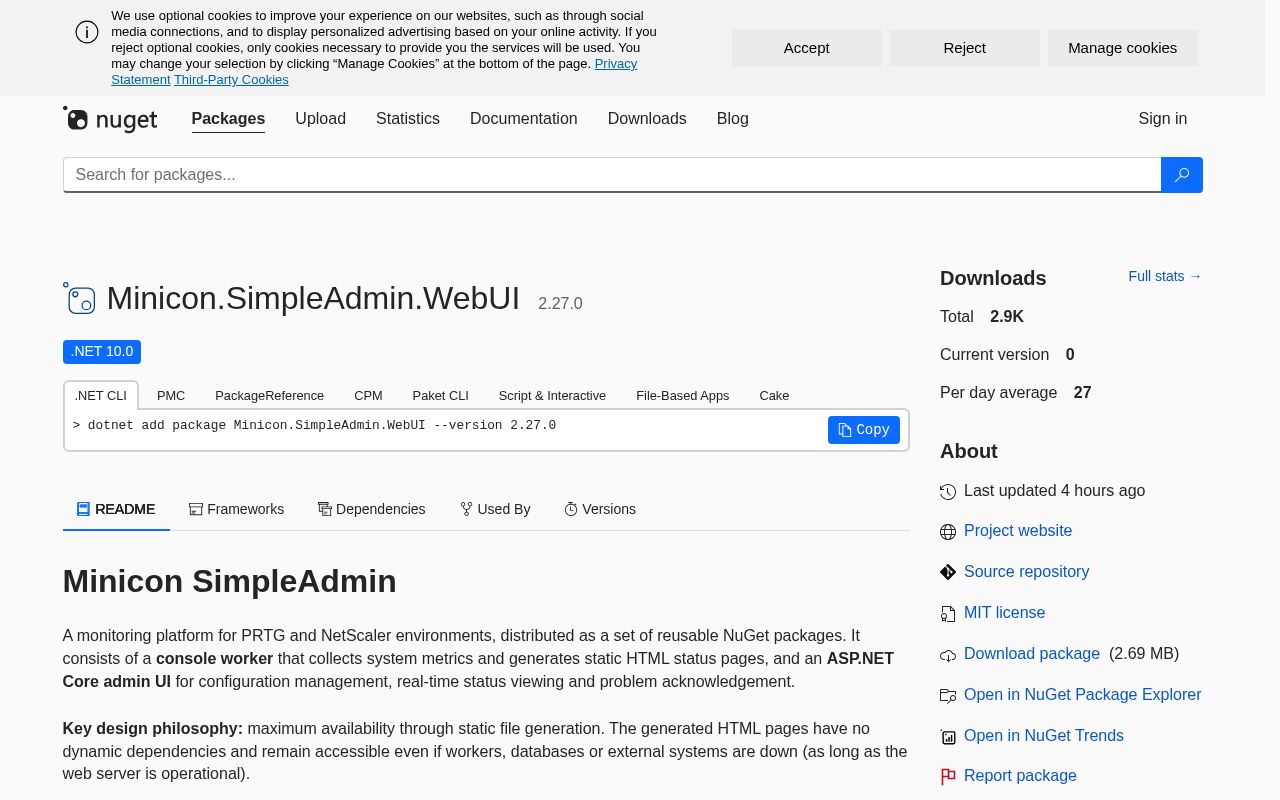Image resolution: width=1280 pixels, height=800 pixels.
Task: View the Versions tab
Action: tap(600, 509)
